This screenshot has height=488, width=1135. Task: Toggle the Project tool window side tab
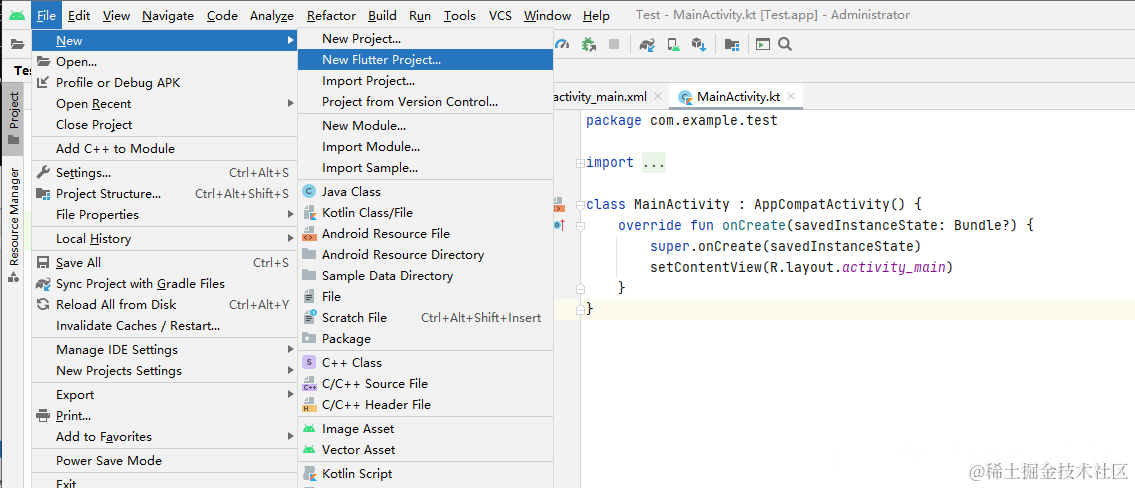click(14, 119)
